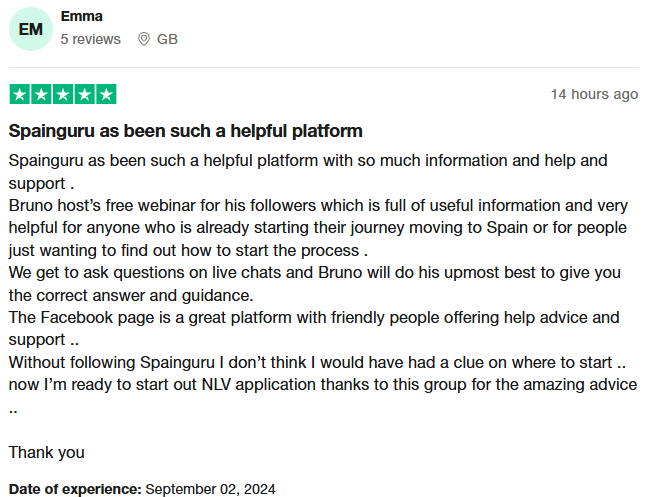Click the date 'September 02, 2024'
Viewport: 653px width, 497px height.
pyautogui.click(x=210, y=489)
